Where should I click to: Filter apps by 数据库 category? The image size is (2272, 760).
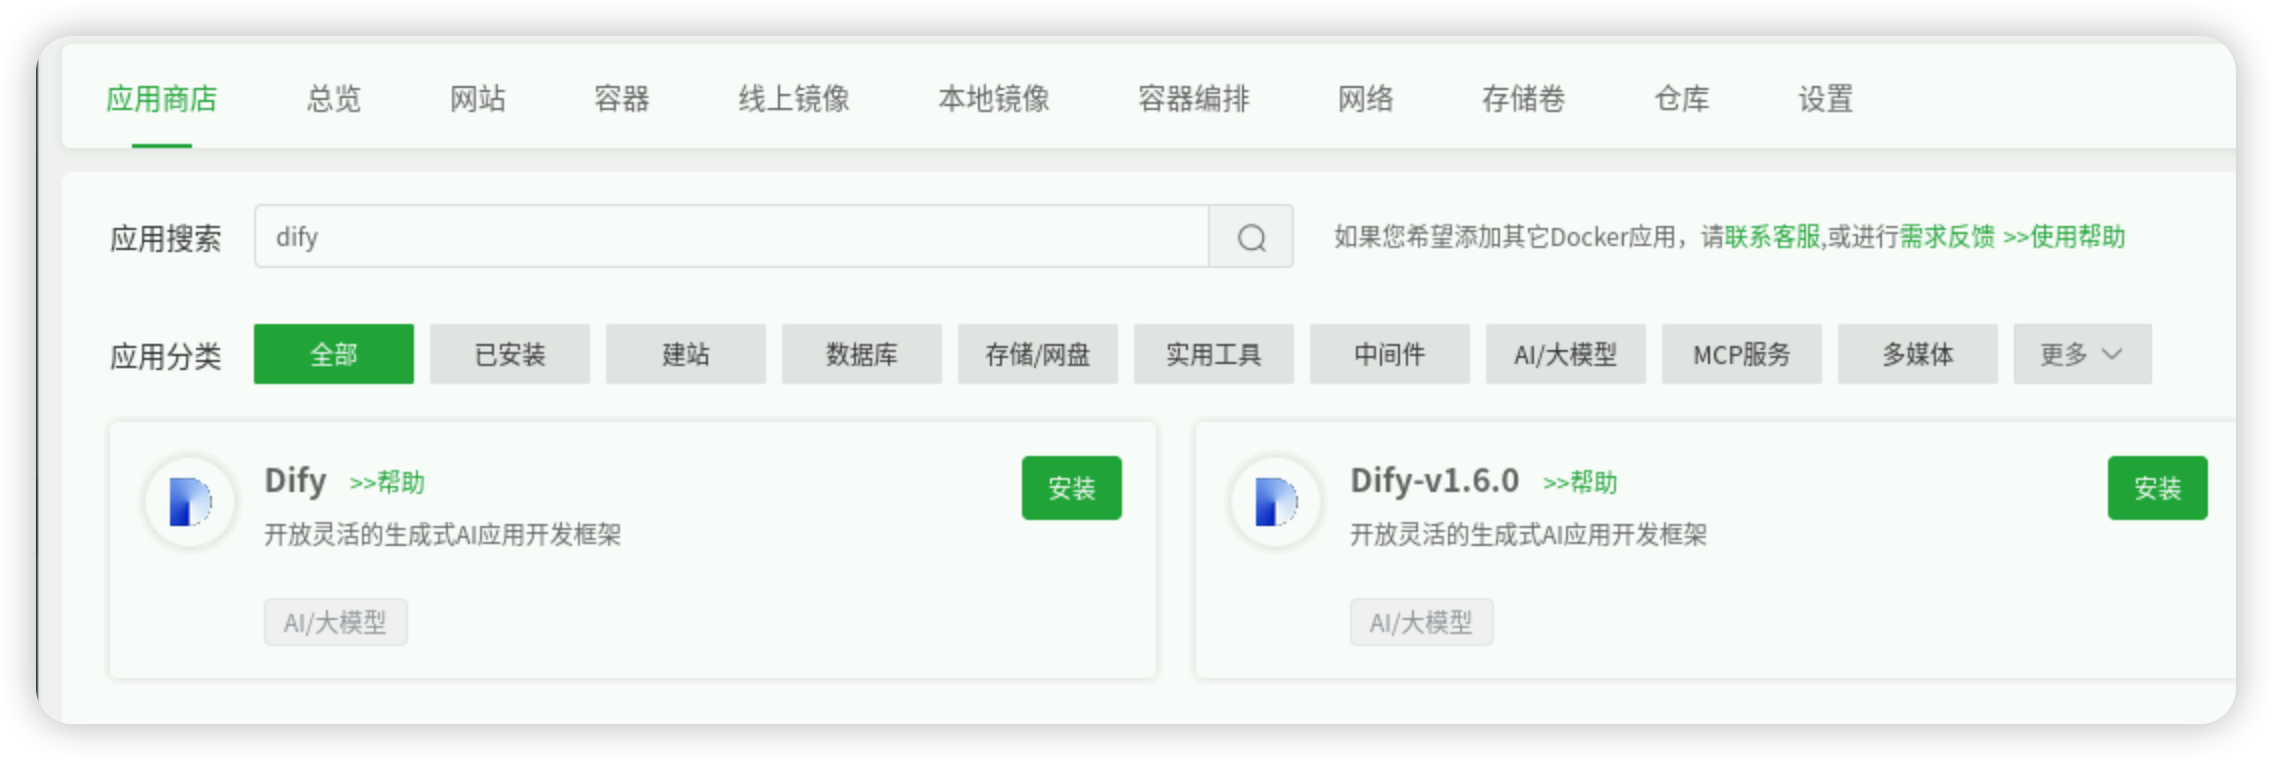(x=862, y=354)
